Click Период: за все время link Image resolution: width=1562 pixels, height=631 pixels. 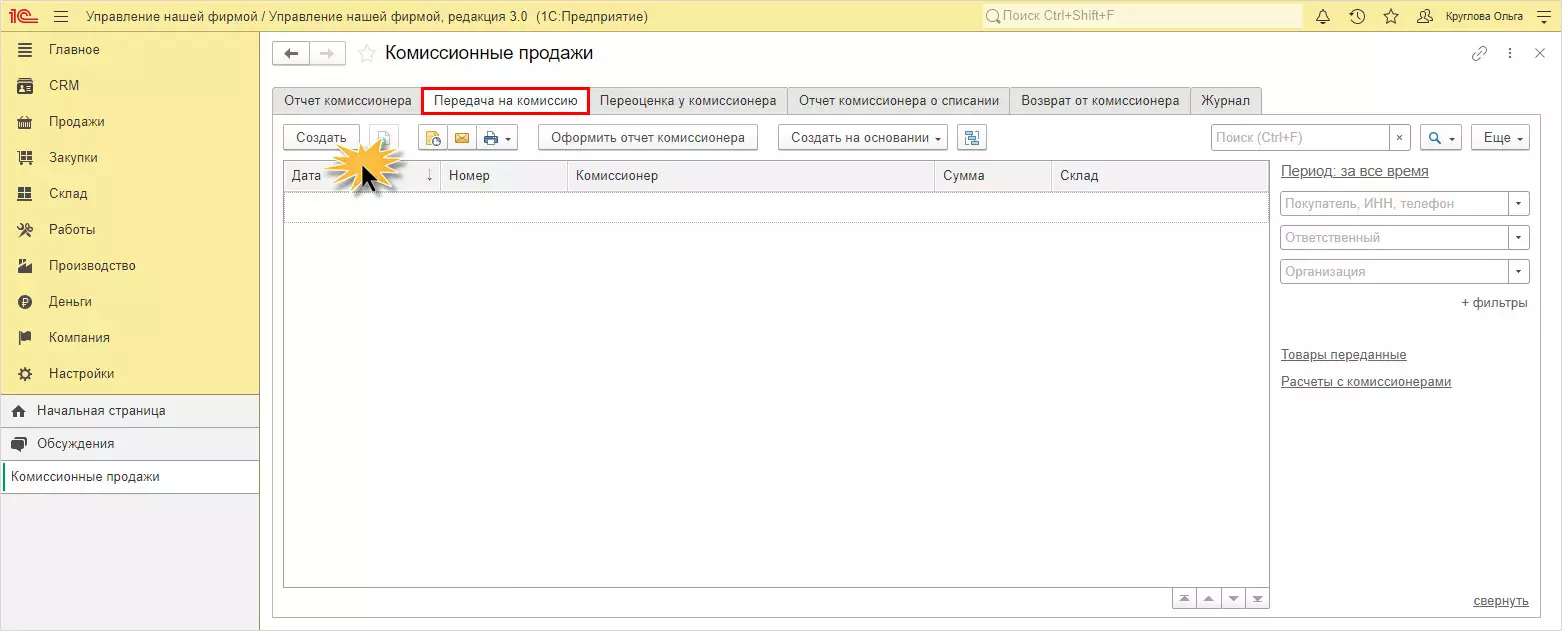coord(1355,171)
